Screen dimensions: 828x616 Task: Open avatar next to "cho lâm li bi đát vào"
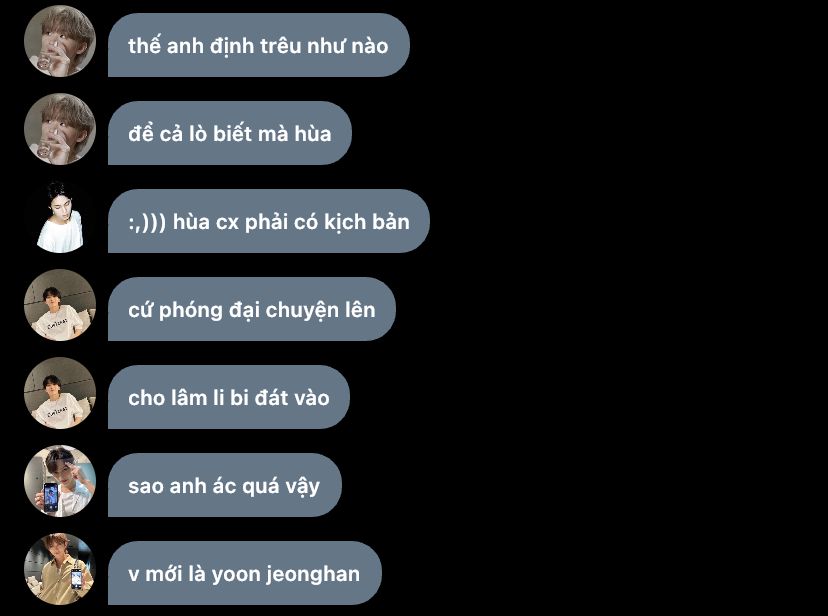coord(60,393)
